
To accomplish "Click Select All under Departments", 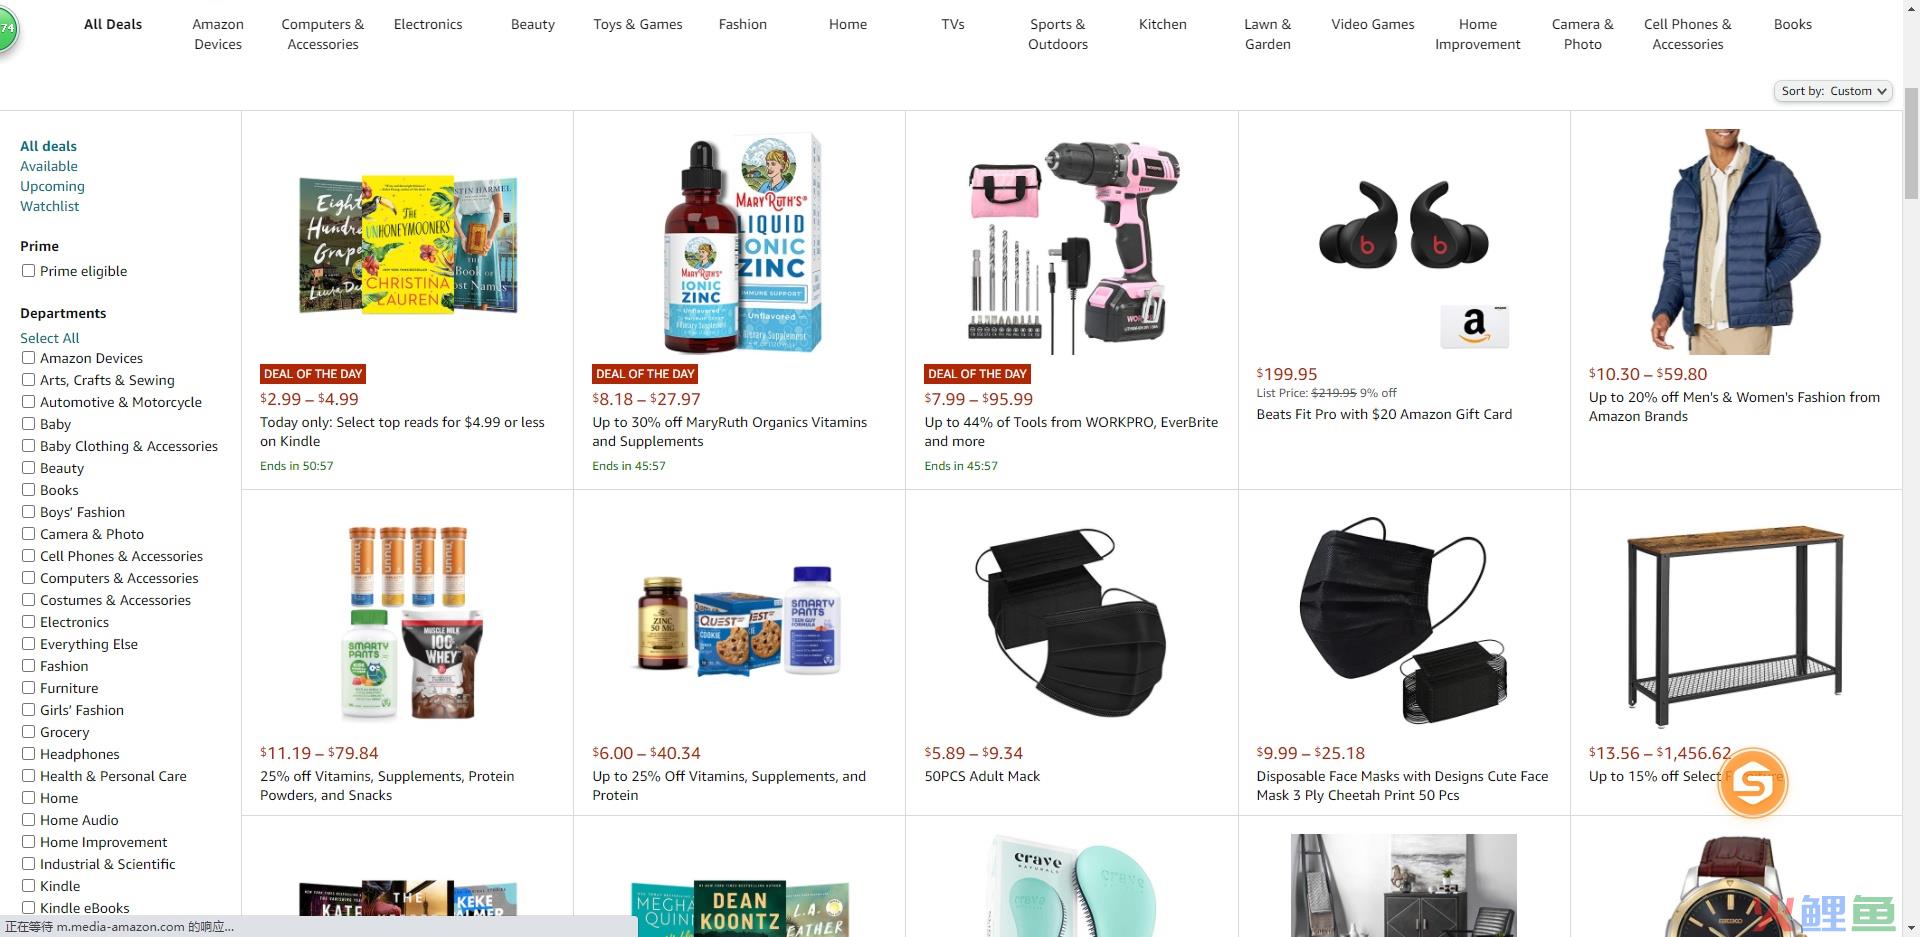I will [x=49, y=338].
